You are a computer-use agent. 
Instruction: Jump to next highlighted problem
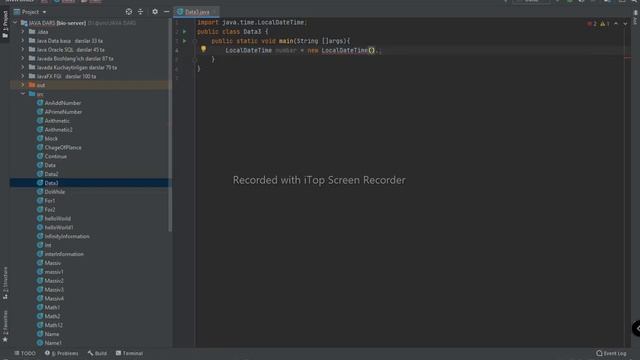tap(625, 24)
